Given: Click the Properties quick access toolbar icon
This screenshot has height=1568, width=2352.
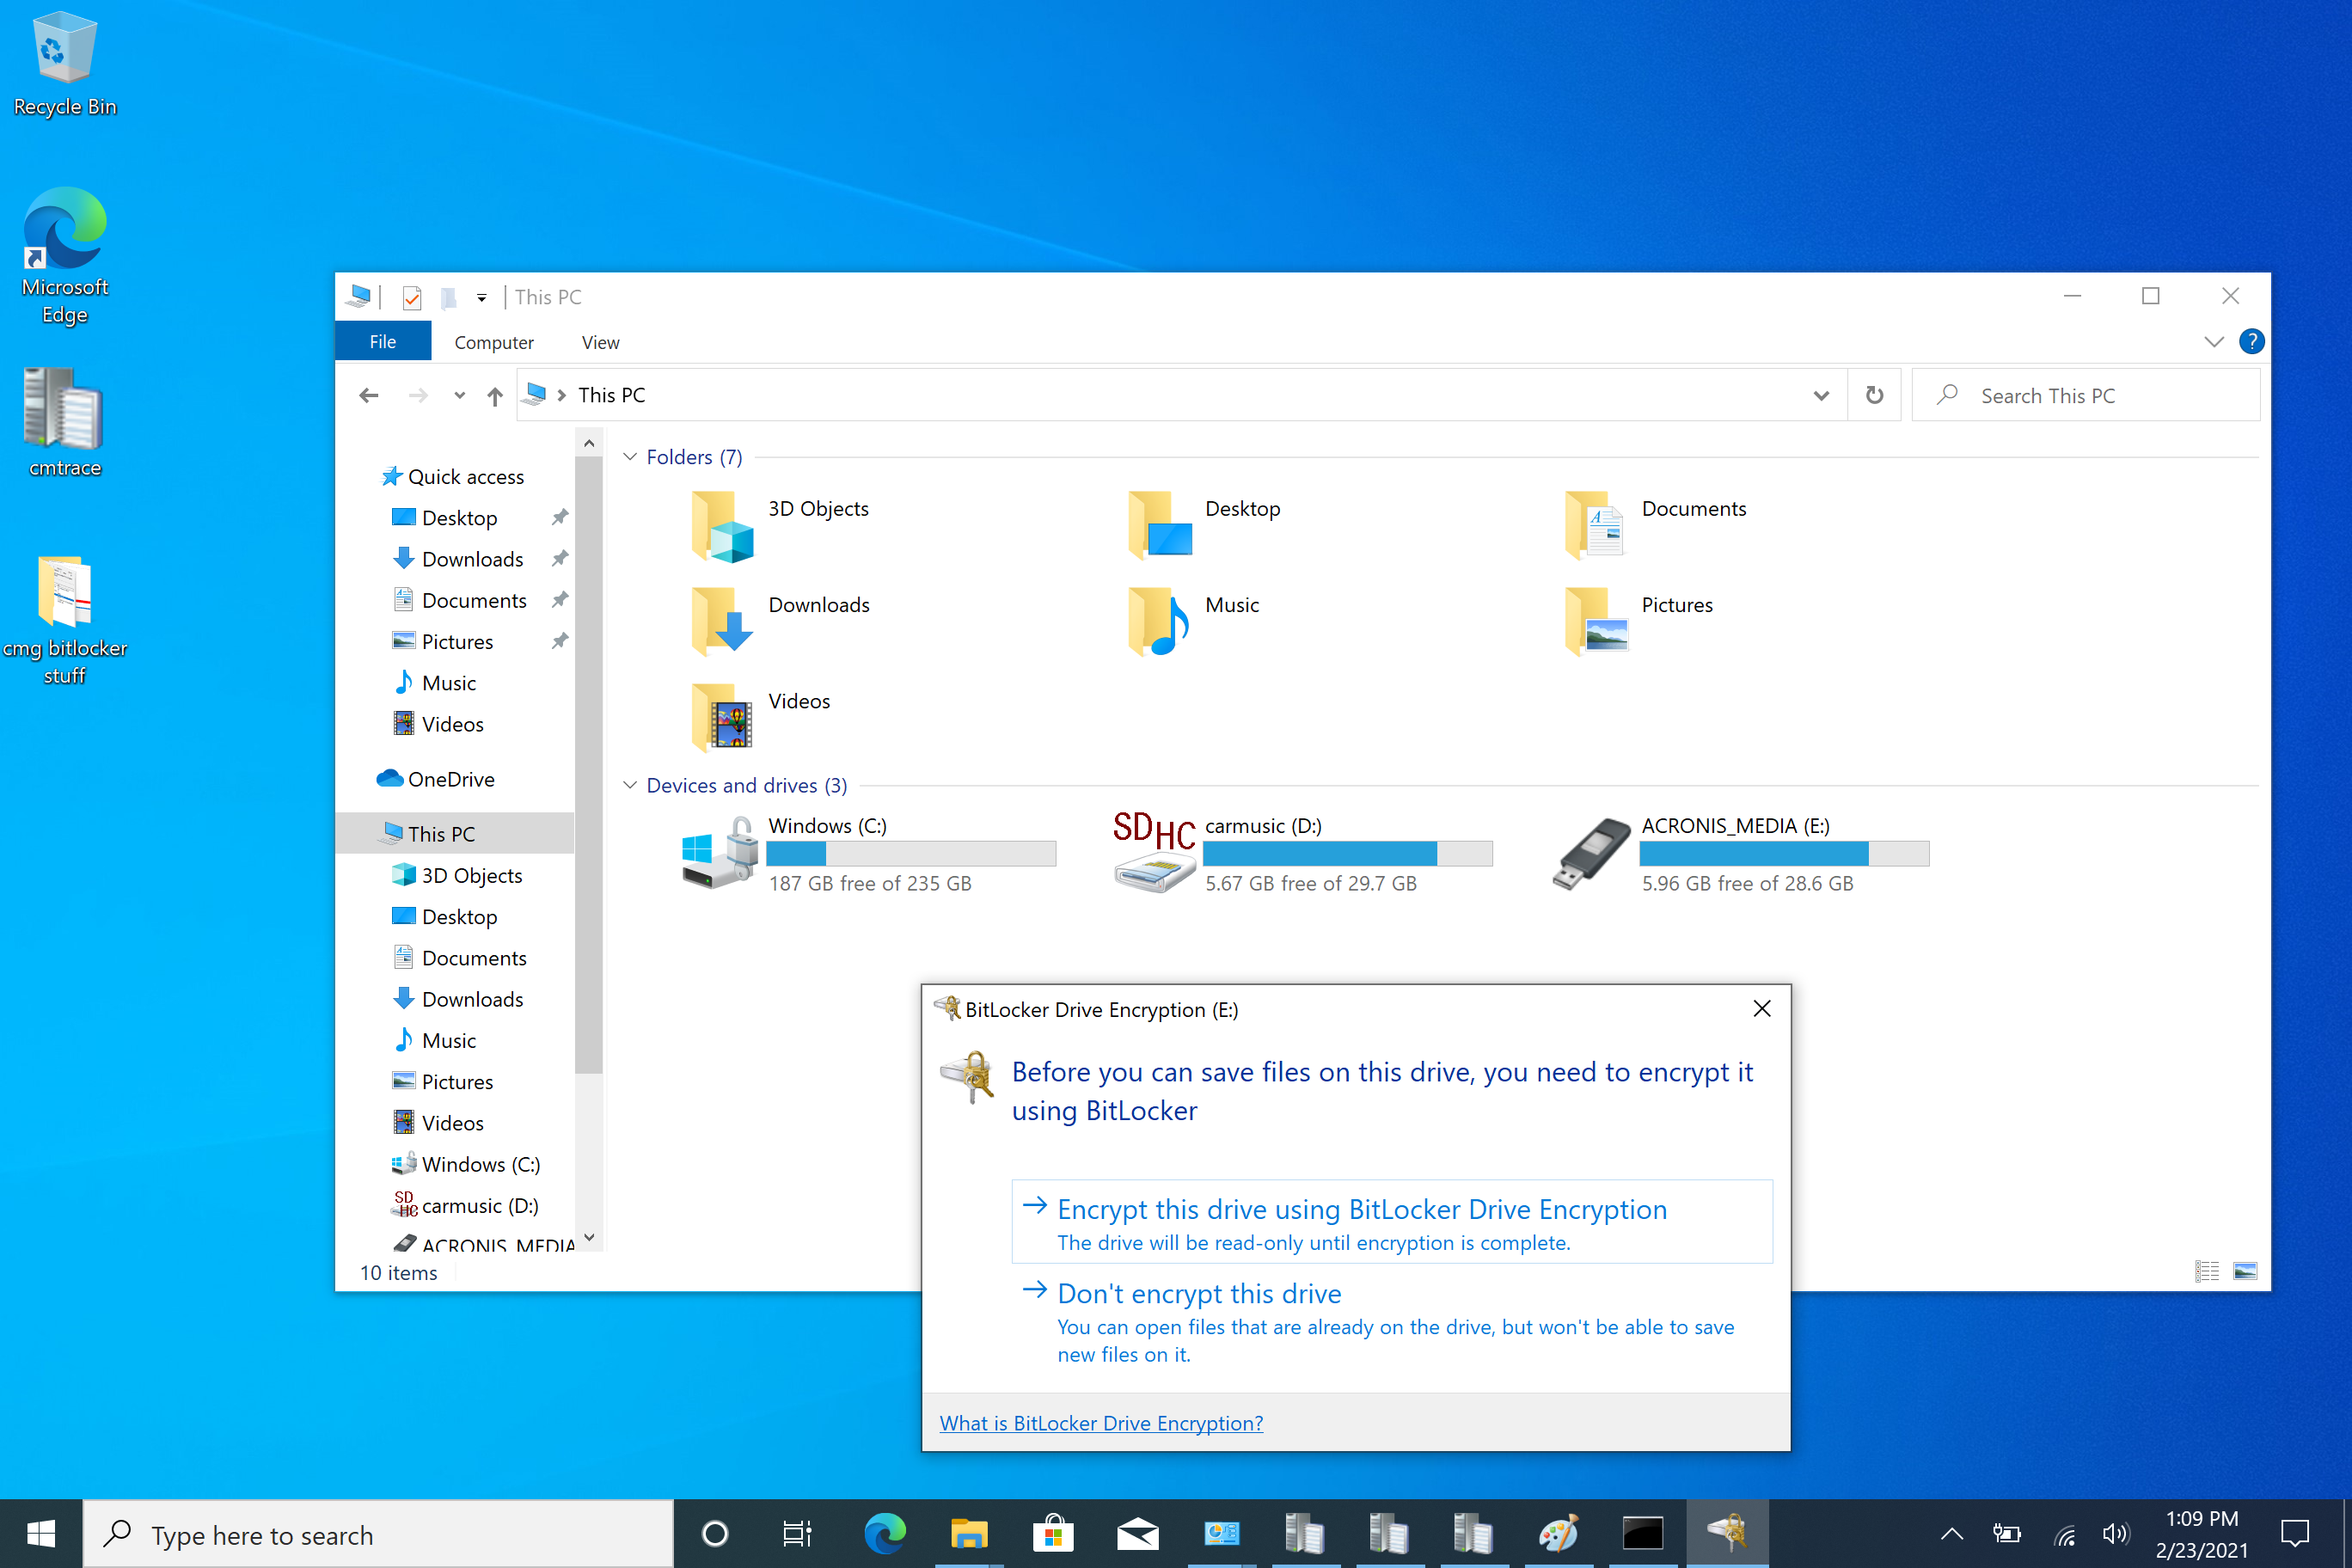Looking at the screenshot, I should (411, 298).
